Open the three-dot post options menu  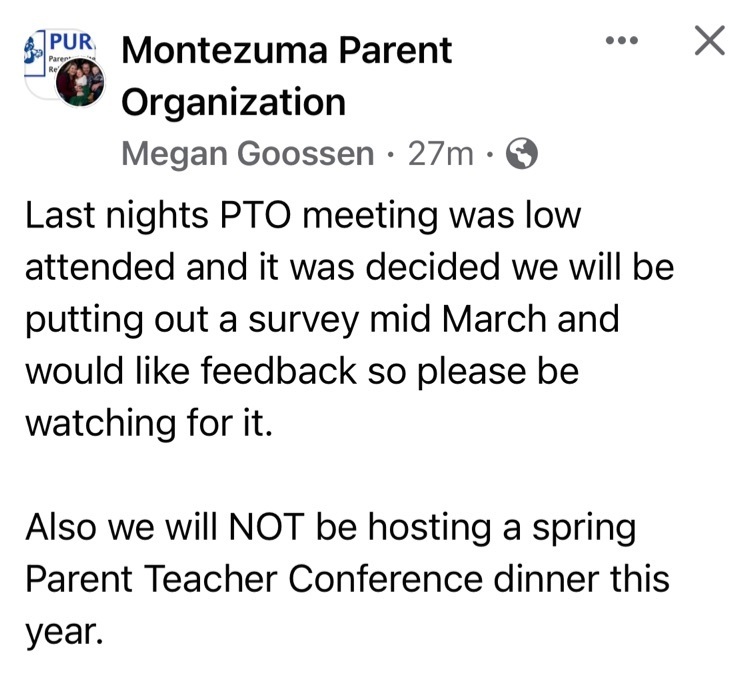(x=622, y=41)
